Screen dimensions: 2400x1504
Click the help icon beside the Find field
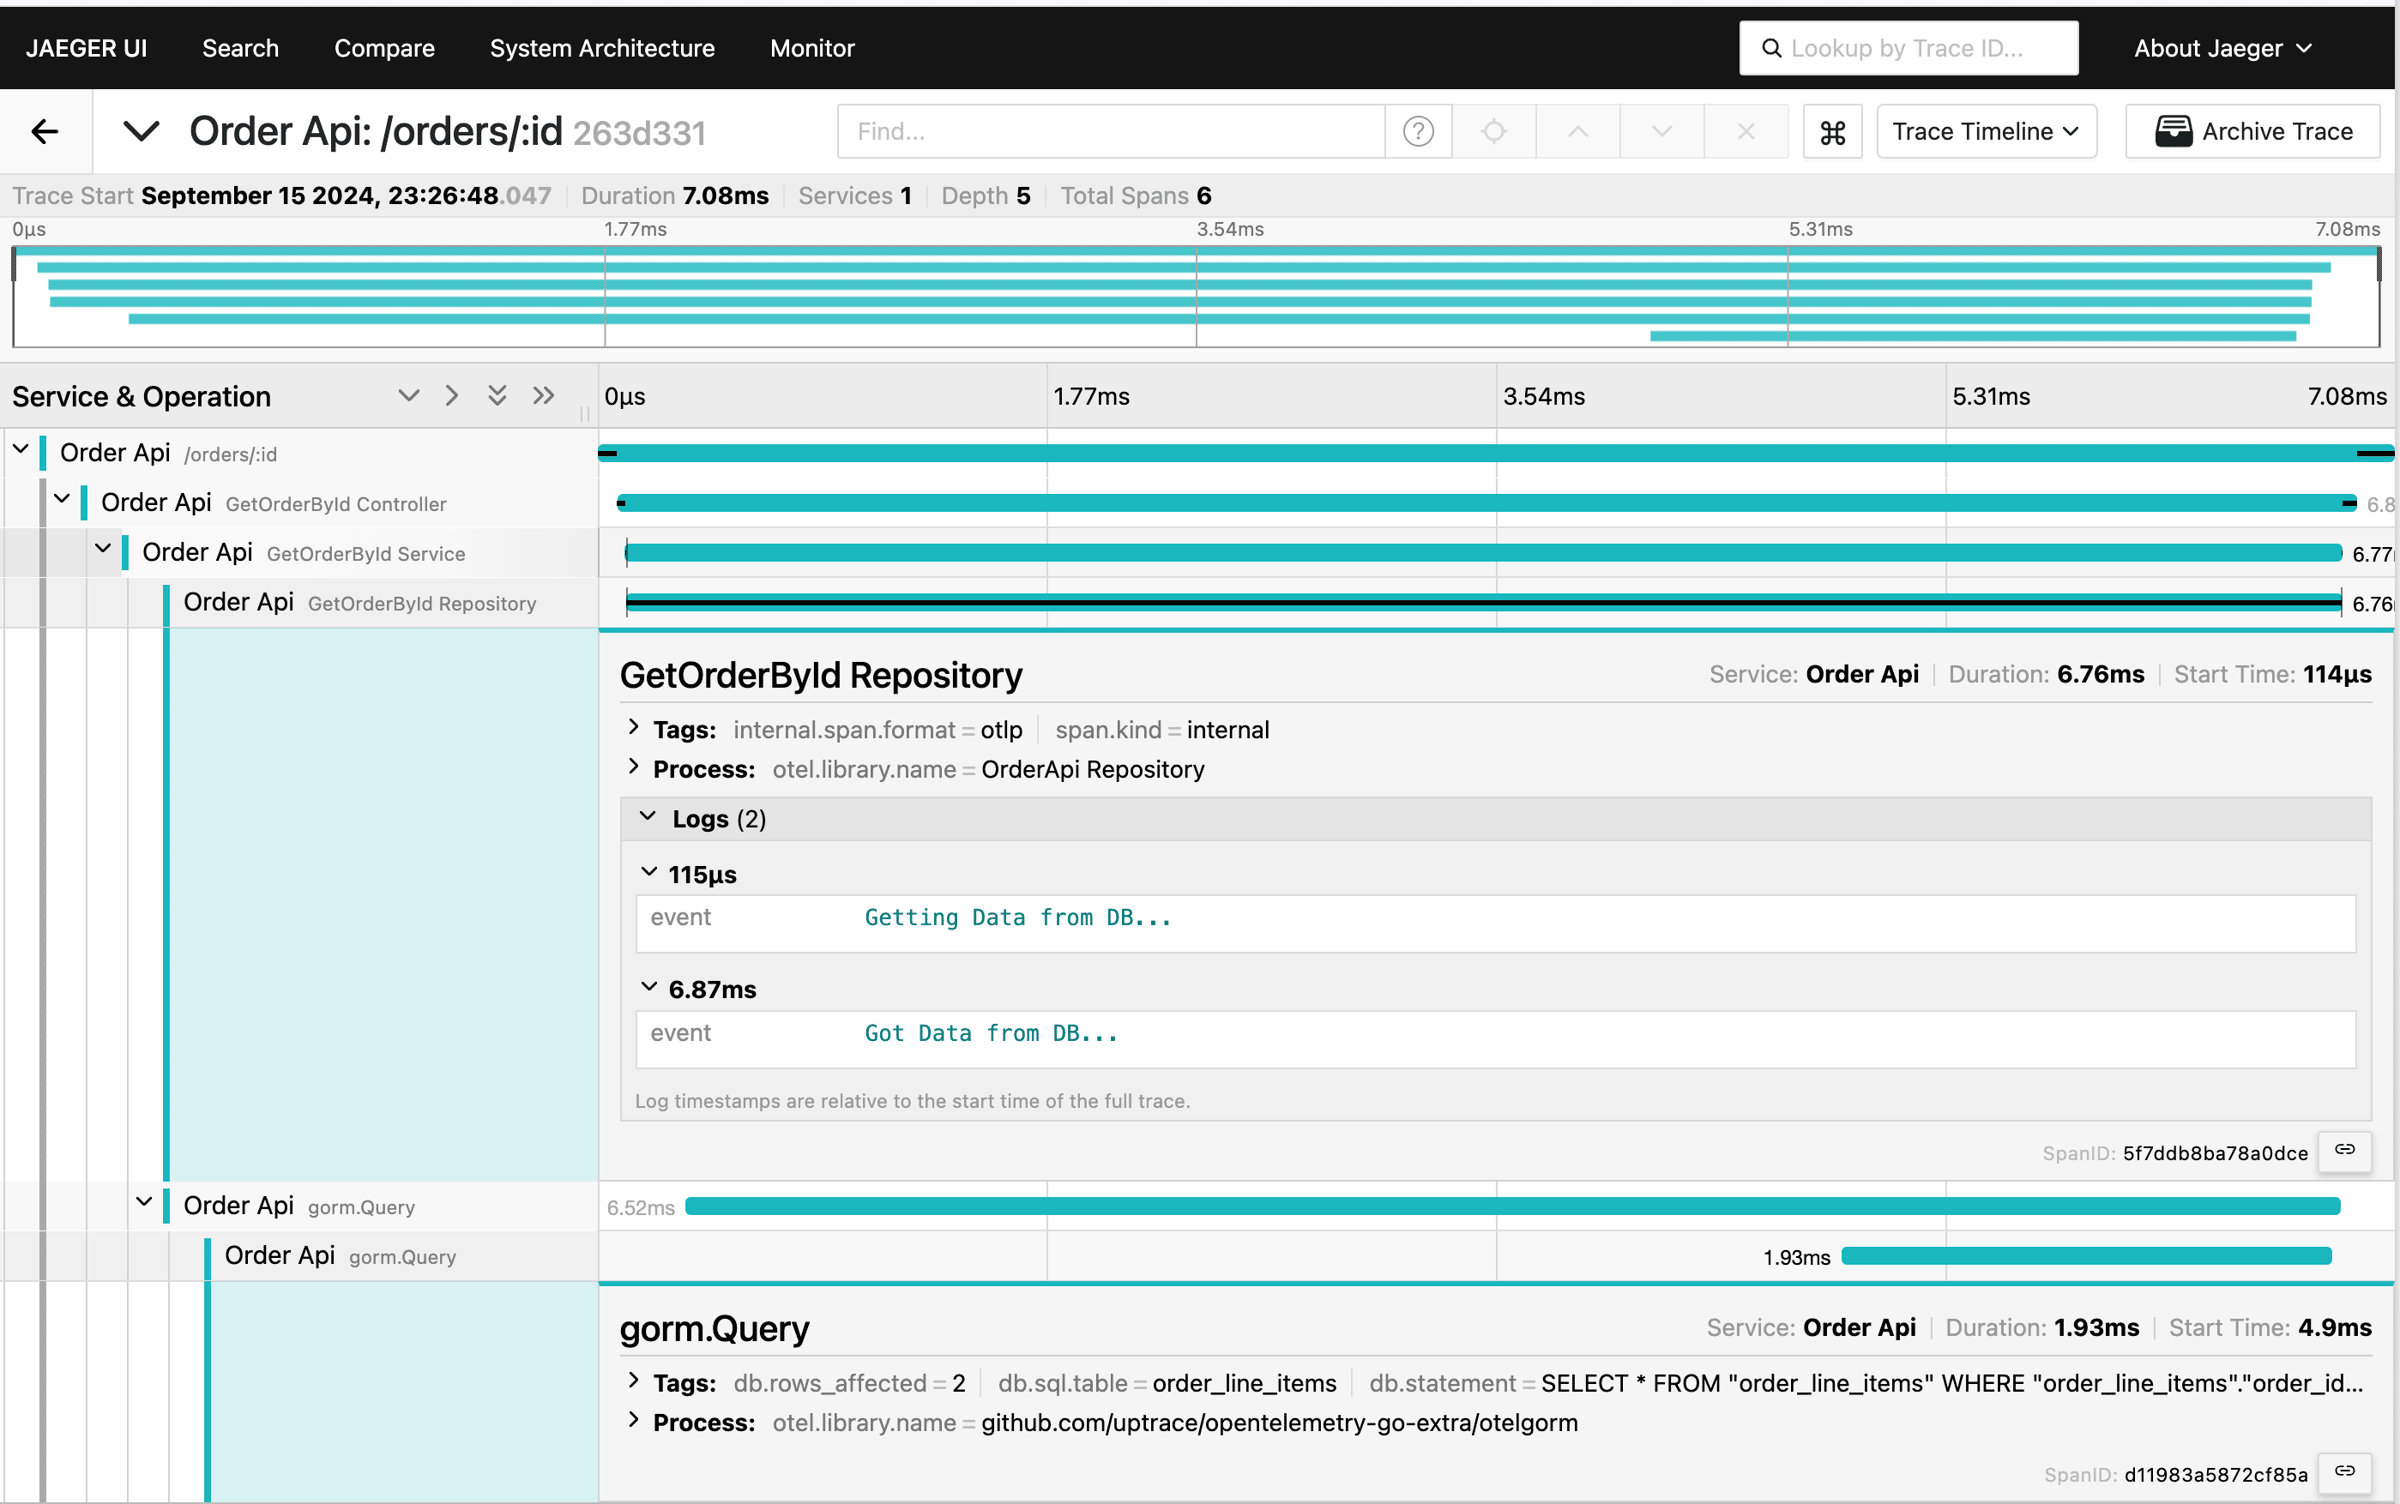tap(1418, 131)
